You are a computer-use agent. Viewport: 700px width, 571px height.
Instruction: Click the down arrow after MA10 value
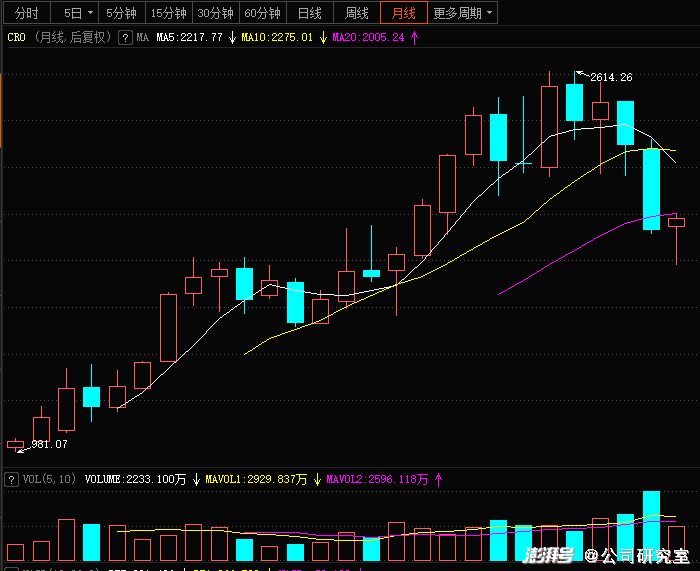323,38
